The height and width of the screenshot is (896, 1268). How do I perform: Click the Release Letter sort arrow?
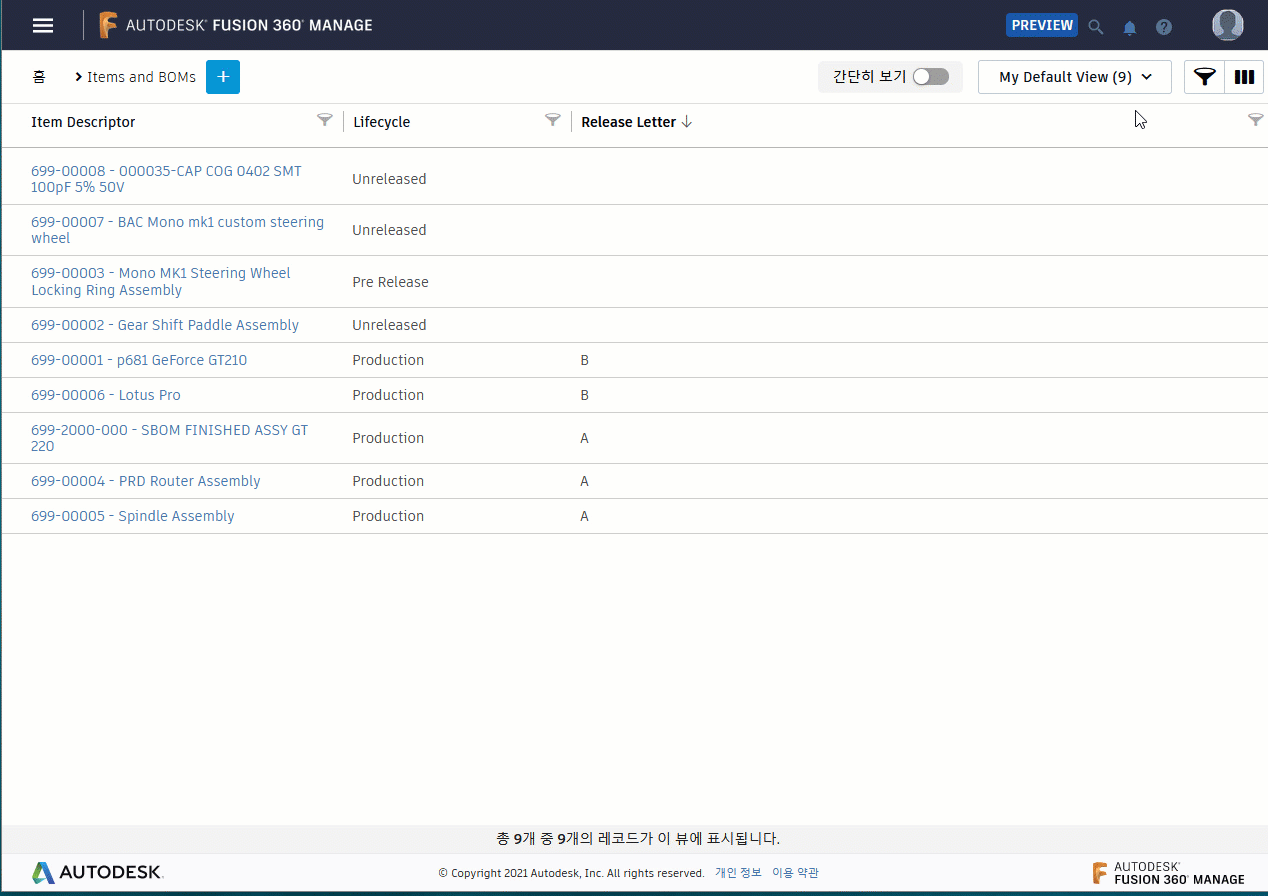(687, 122)
